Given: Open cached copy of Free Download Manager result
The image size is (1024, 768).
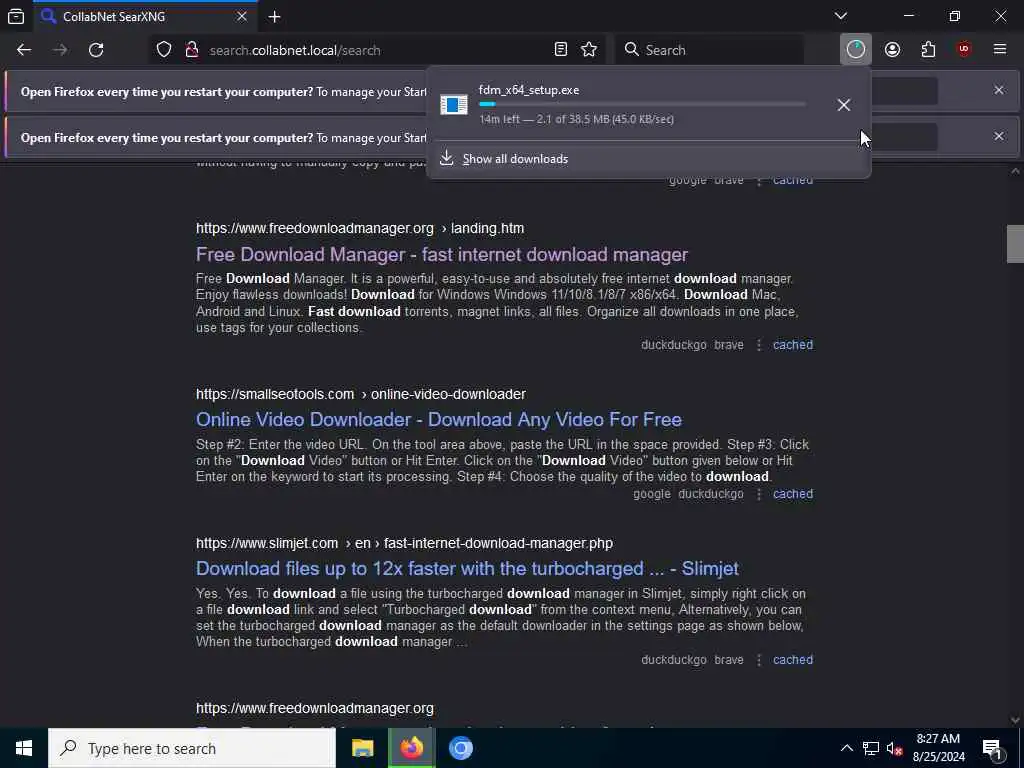Looking at the screenshot, I should [x=793, y=345].
